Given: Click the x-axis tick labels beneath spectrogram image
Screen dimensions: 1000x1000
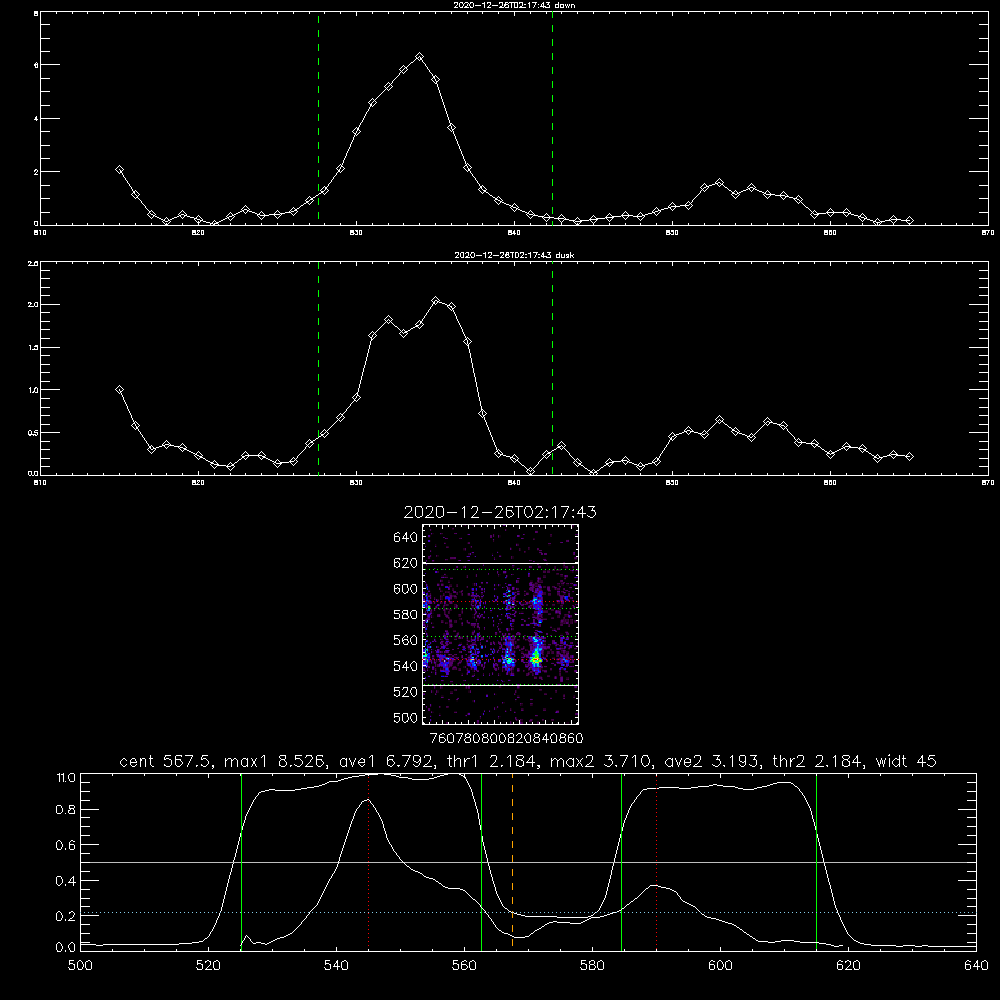Looking at the screenshot, I should coord(506,739).
